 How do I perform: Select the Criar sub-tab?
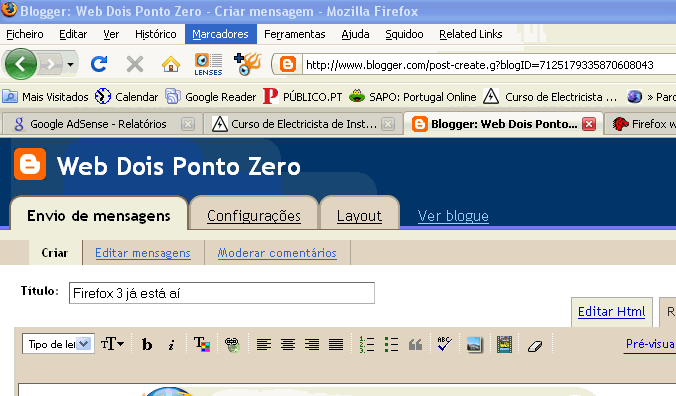(x=55, y=253)
